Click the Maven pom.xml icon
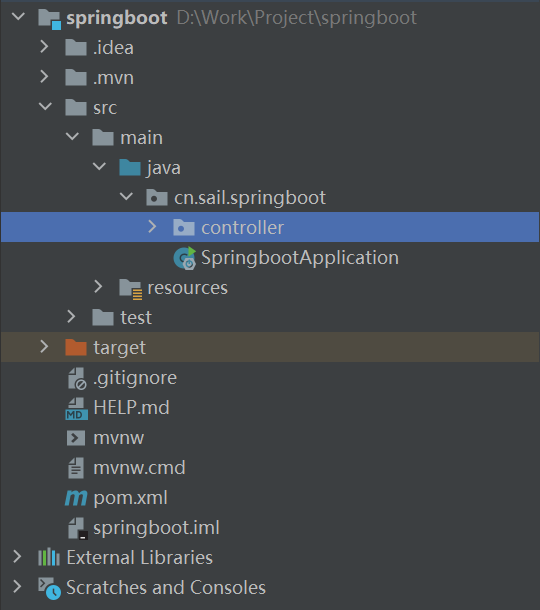540x610 pixels. [76, 498]
